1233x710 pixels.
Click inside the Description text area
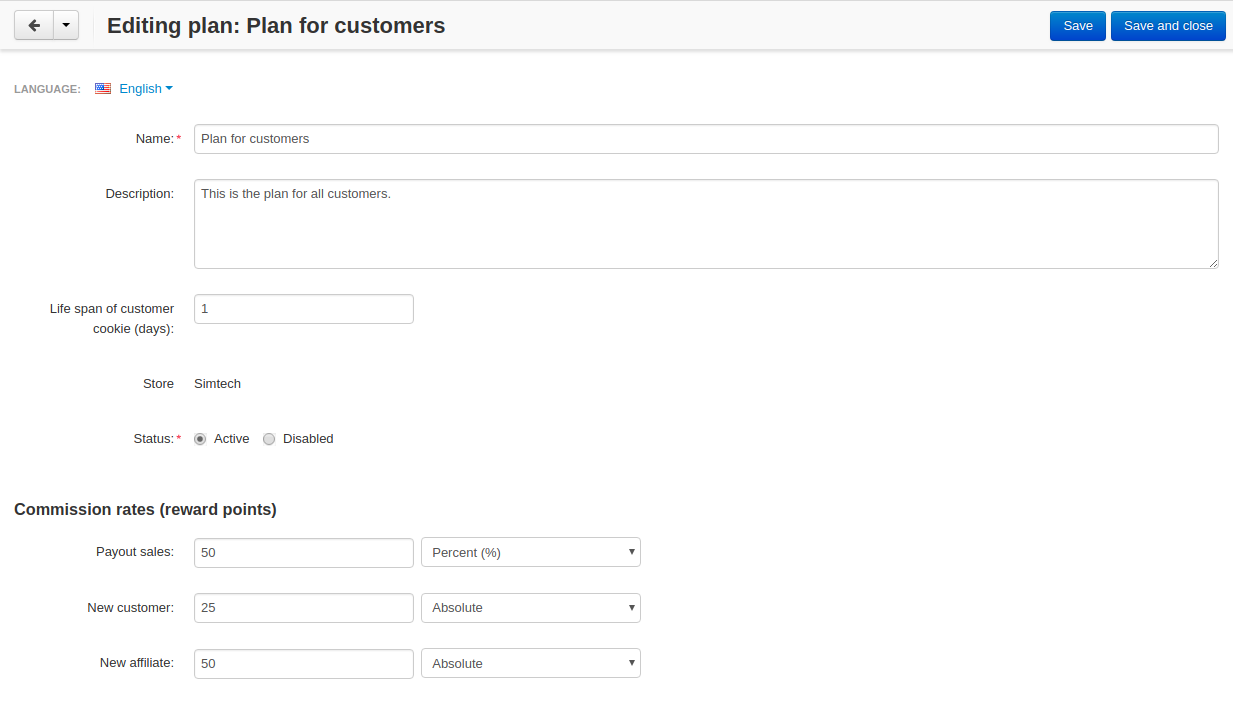pyautogui.click(x=706, y=224)
